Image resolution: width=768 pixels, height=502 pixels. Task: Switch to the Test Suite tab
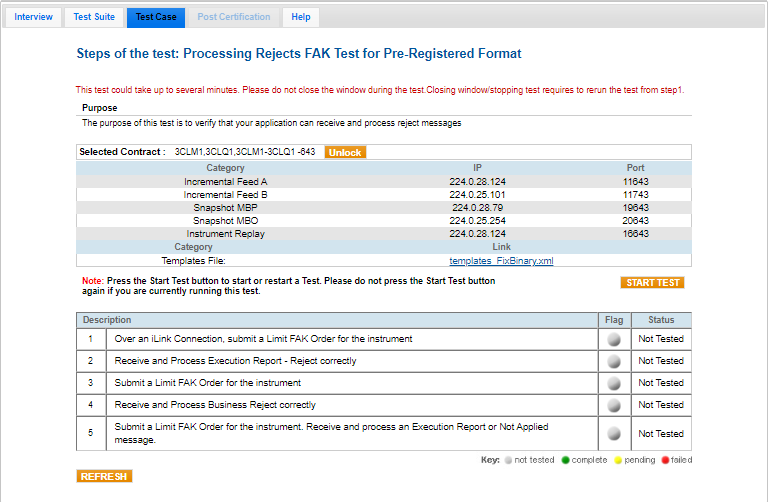(x=95, y=17)
